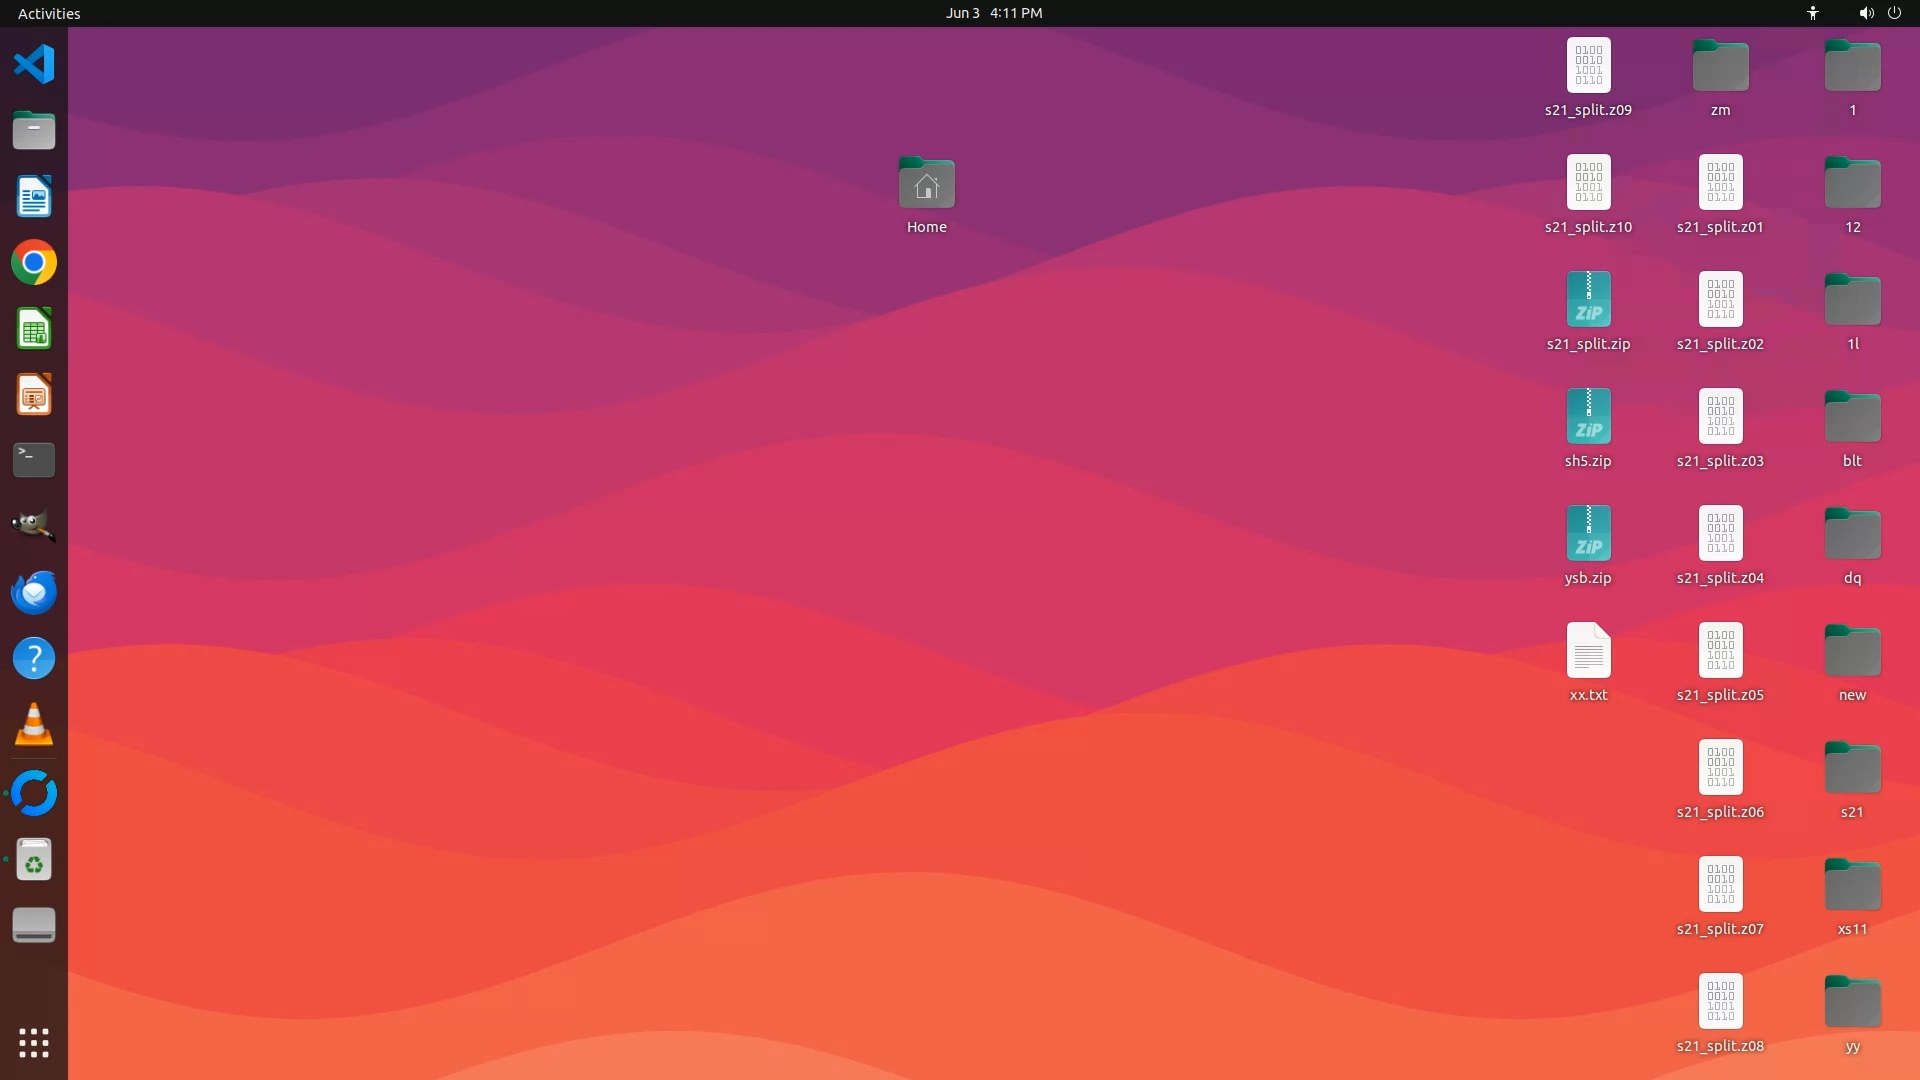Open the system volume menu

(x=1865, y=13)
